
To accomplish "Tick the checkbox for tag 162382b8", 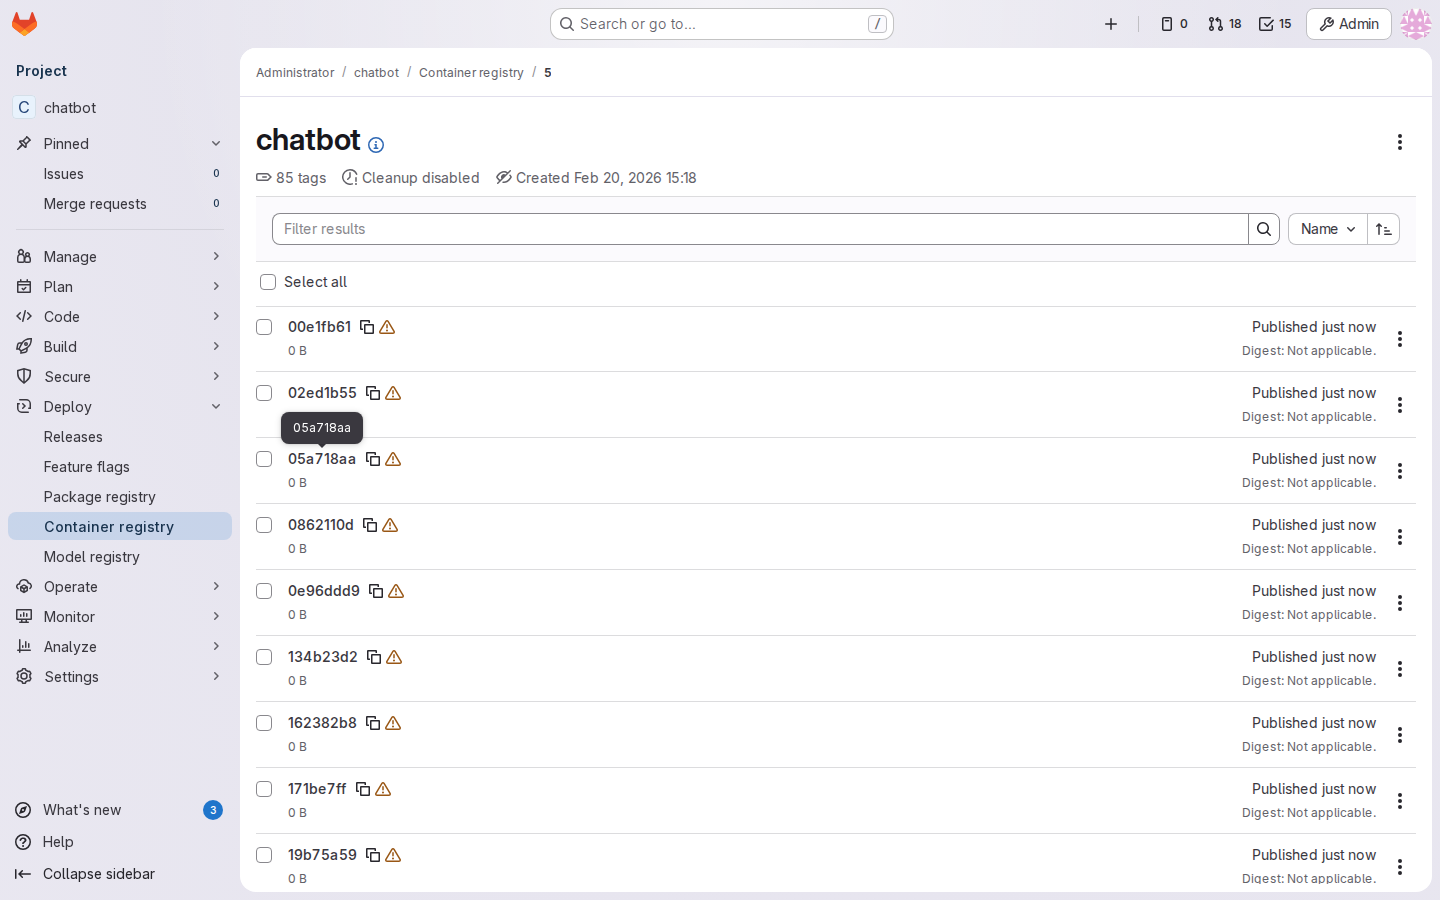I will tap(264, 723).
